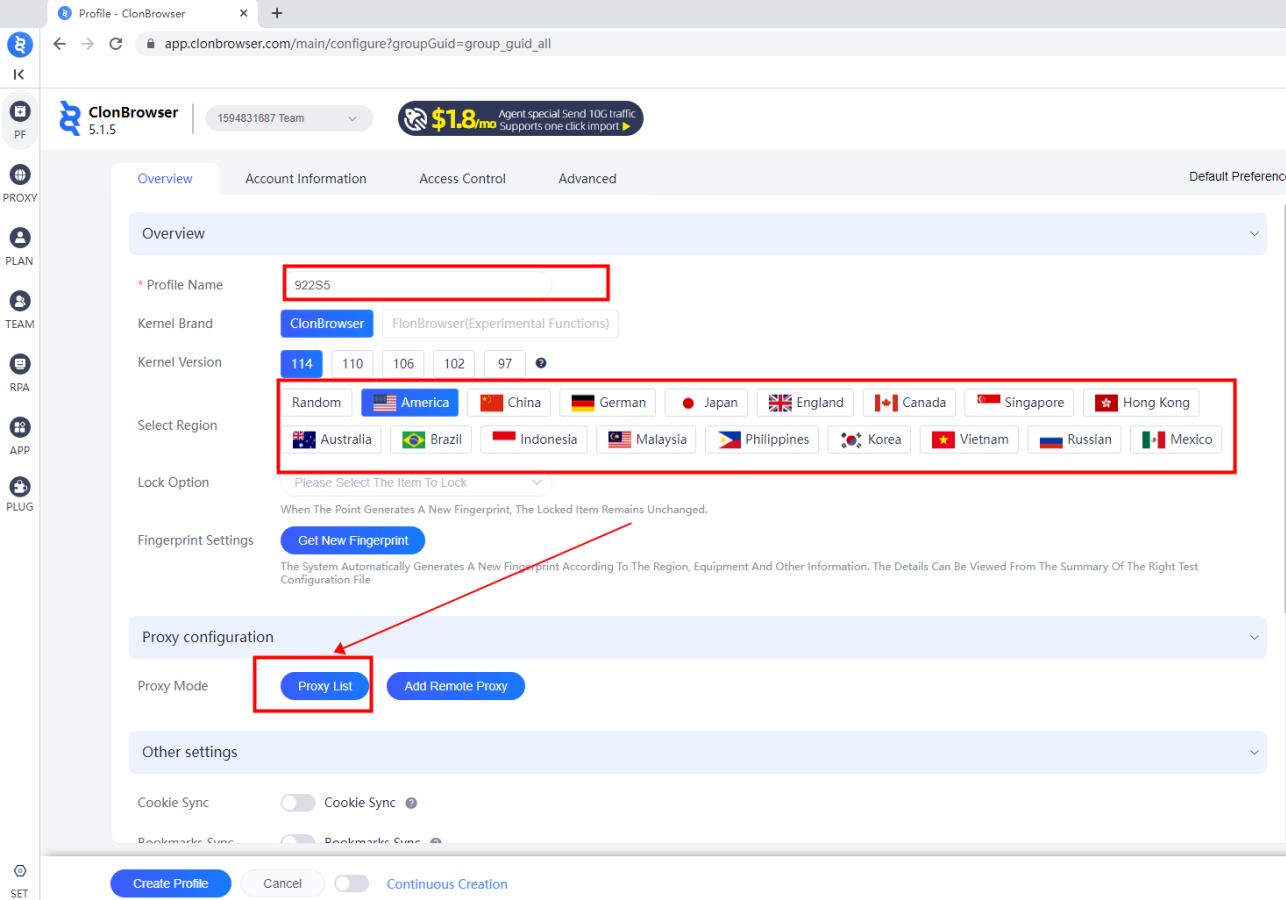1286x900 pixels.
Task: Open the PROXY section in sidebar
Action: (19, 175)
